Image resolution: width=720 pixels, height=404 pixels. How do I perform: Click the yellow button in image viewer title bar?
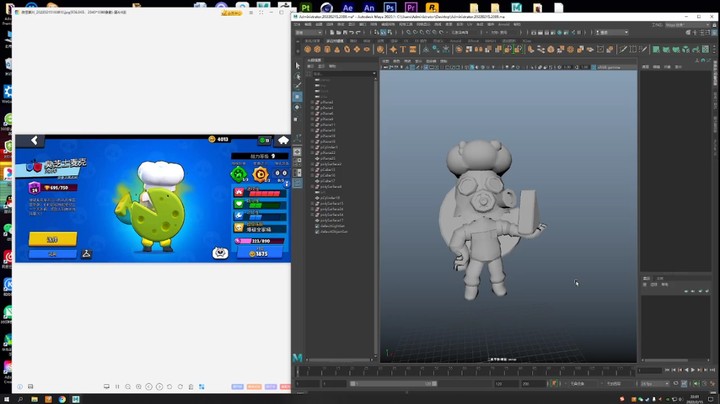[x=231, y=13]
